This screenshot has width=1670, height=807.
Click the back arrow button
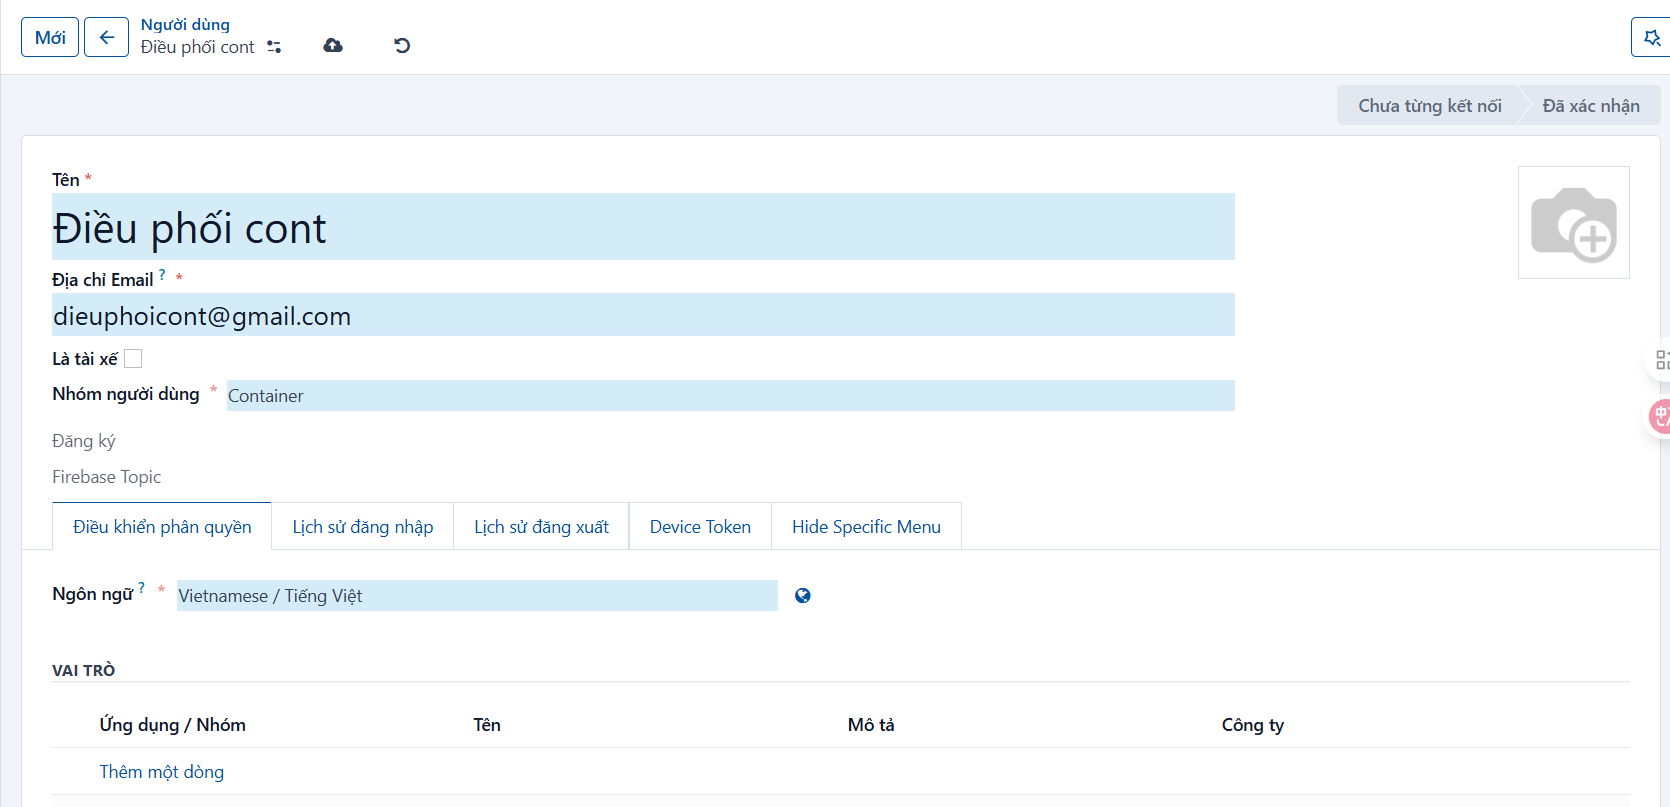tap(106, 37)
